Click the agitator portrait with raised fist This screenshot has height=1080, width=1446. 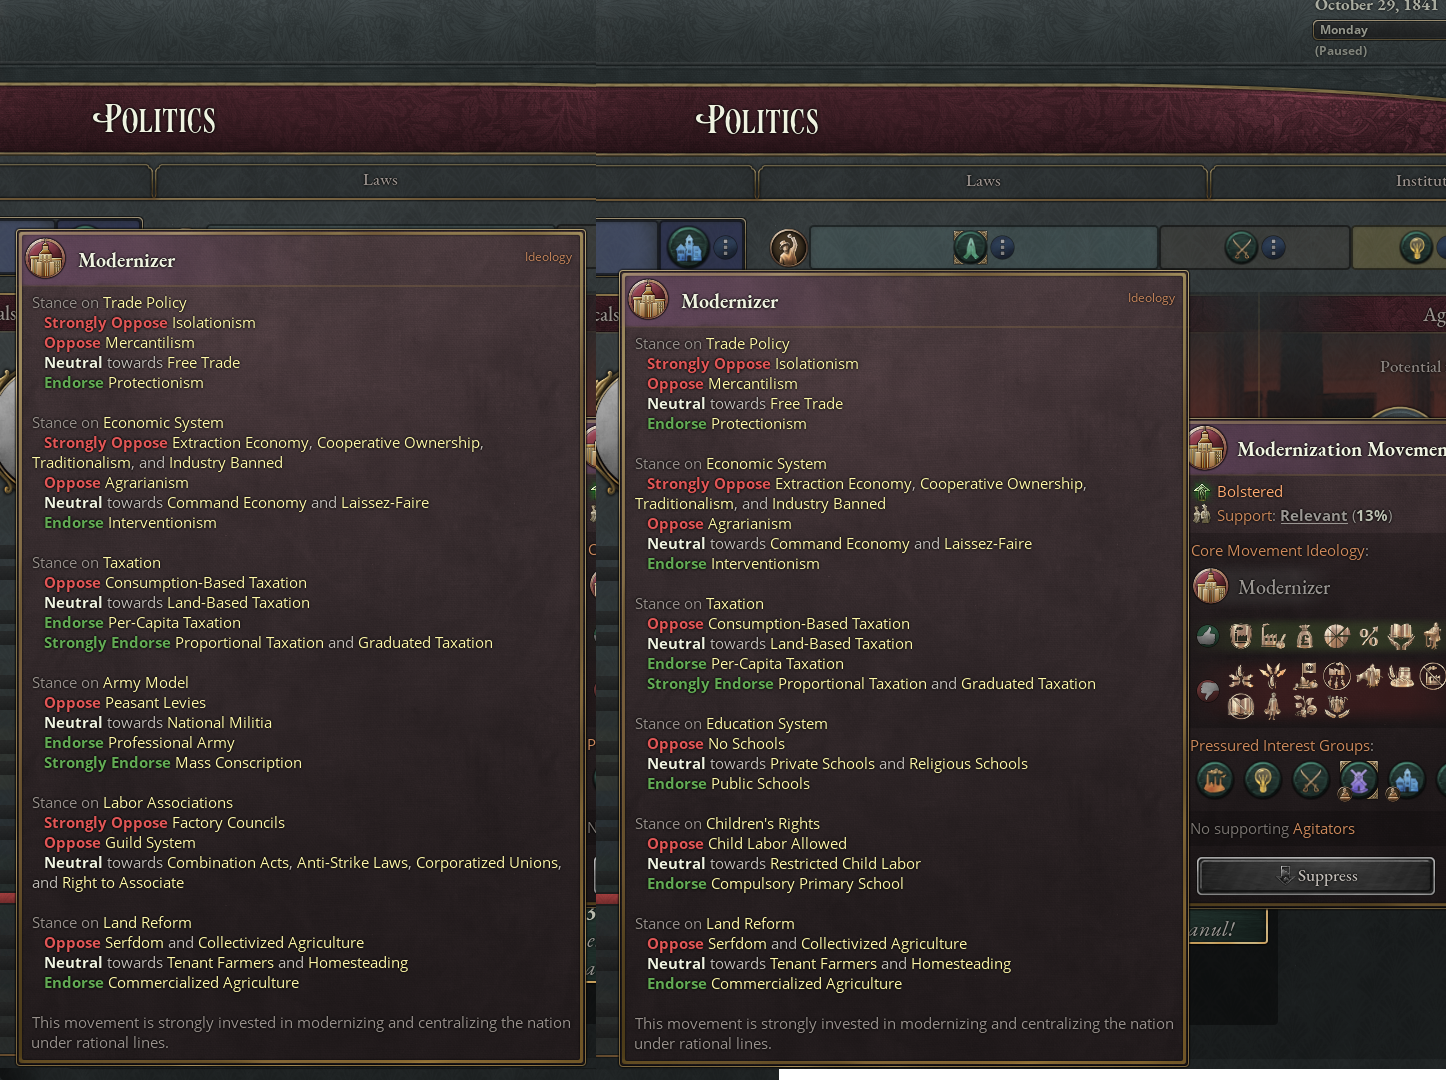tap(788, 248)
